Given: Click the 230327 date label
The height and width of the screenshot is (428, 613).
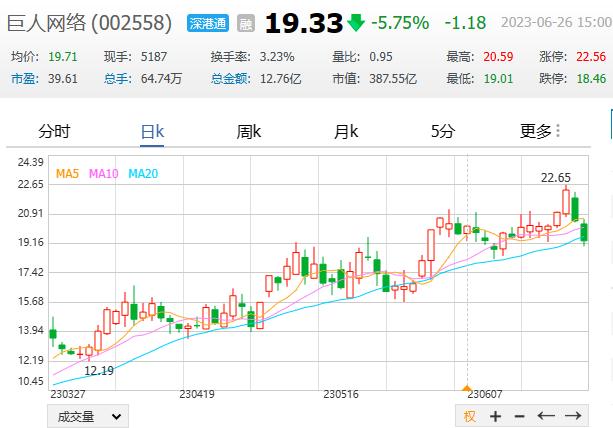Looking at the screenshot, I should (x=68, y=394).
